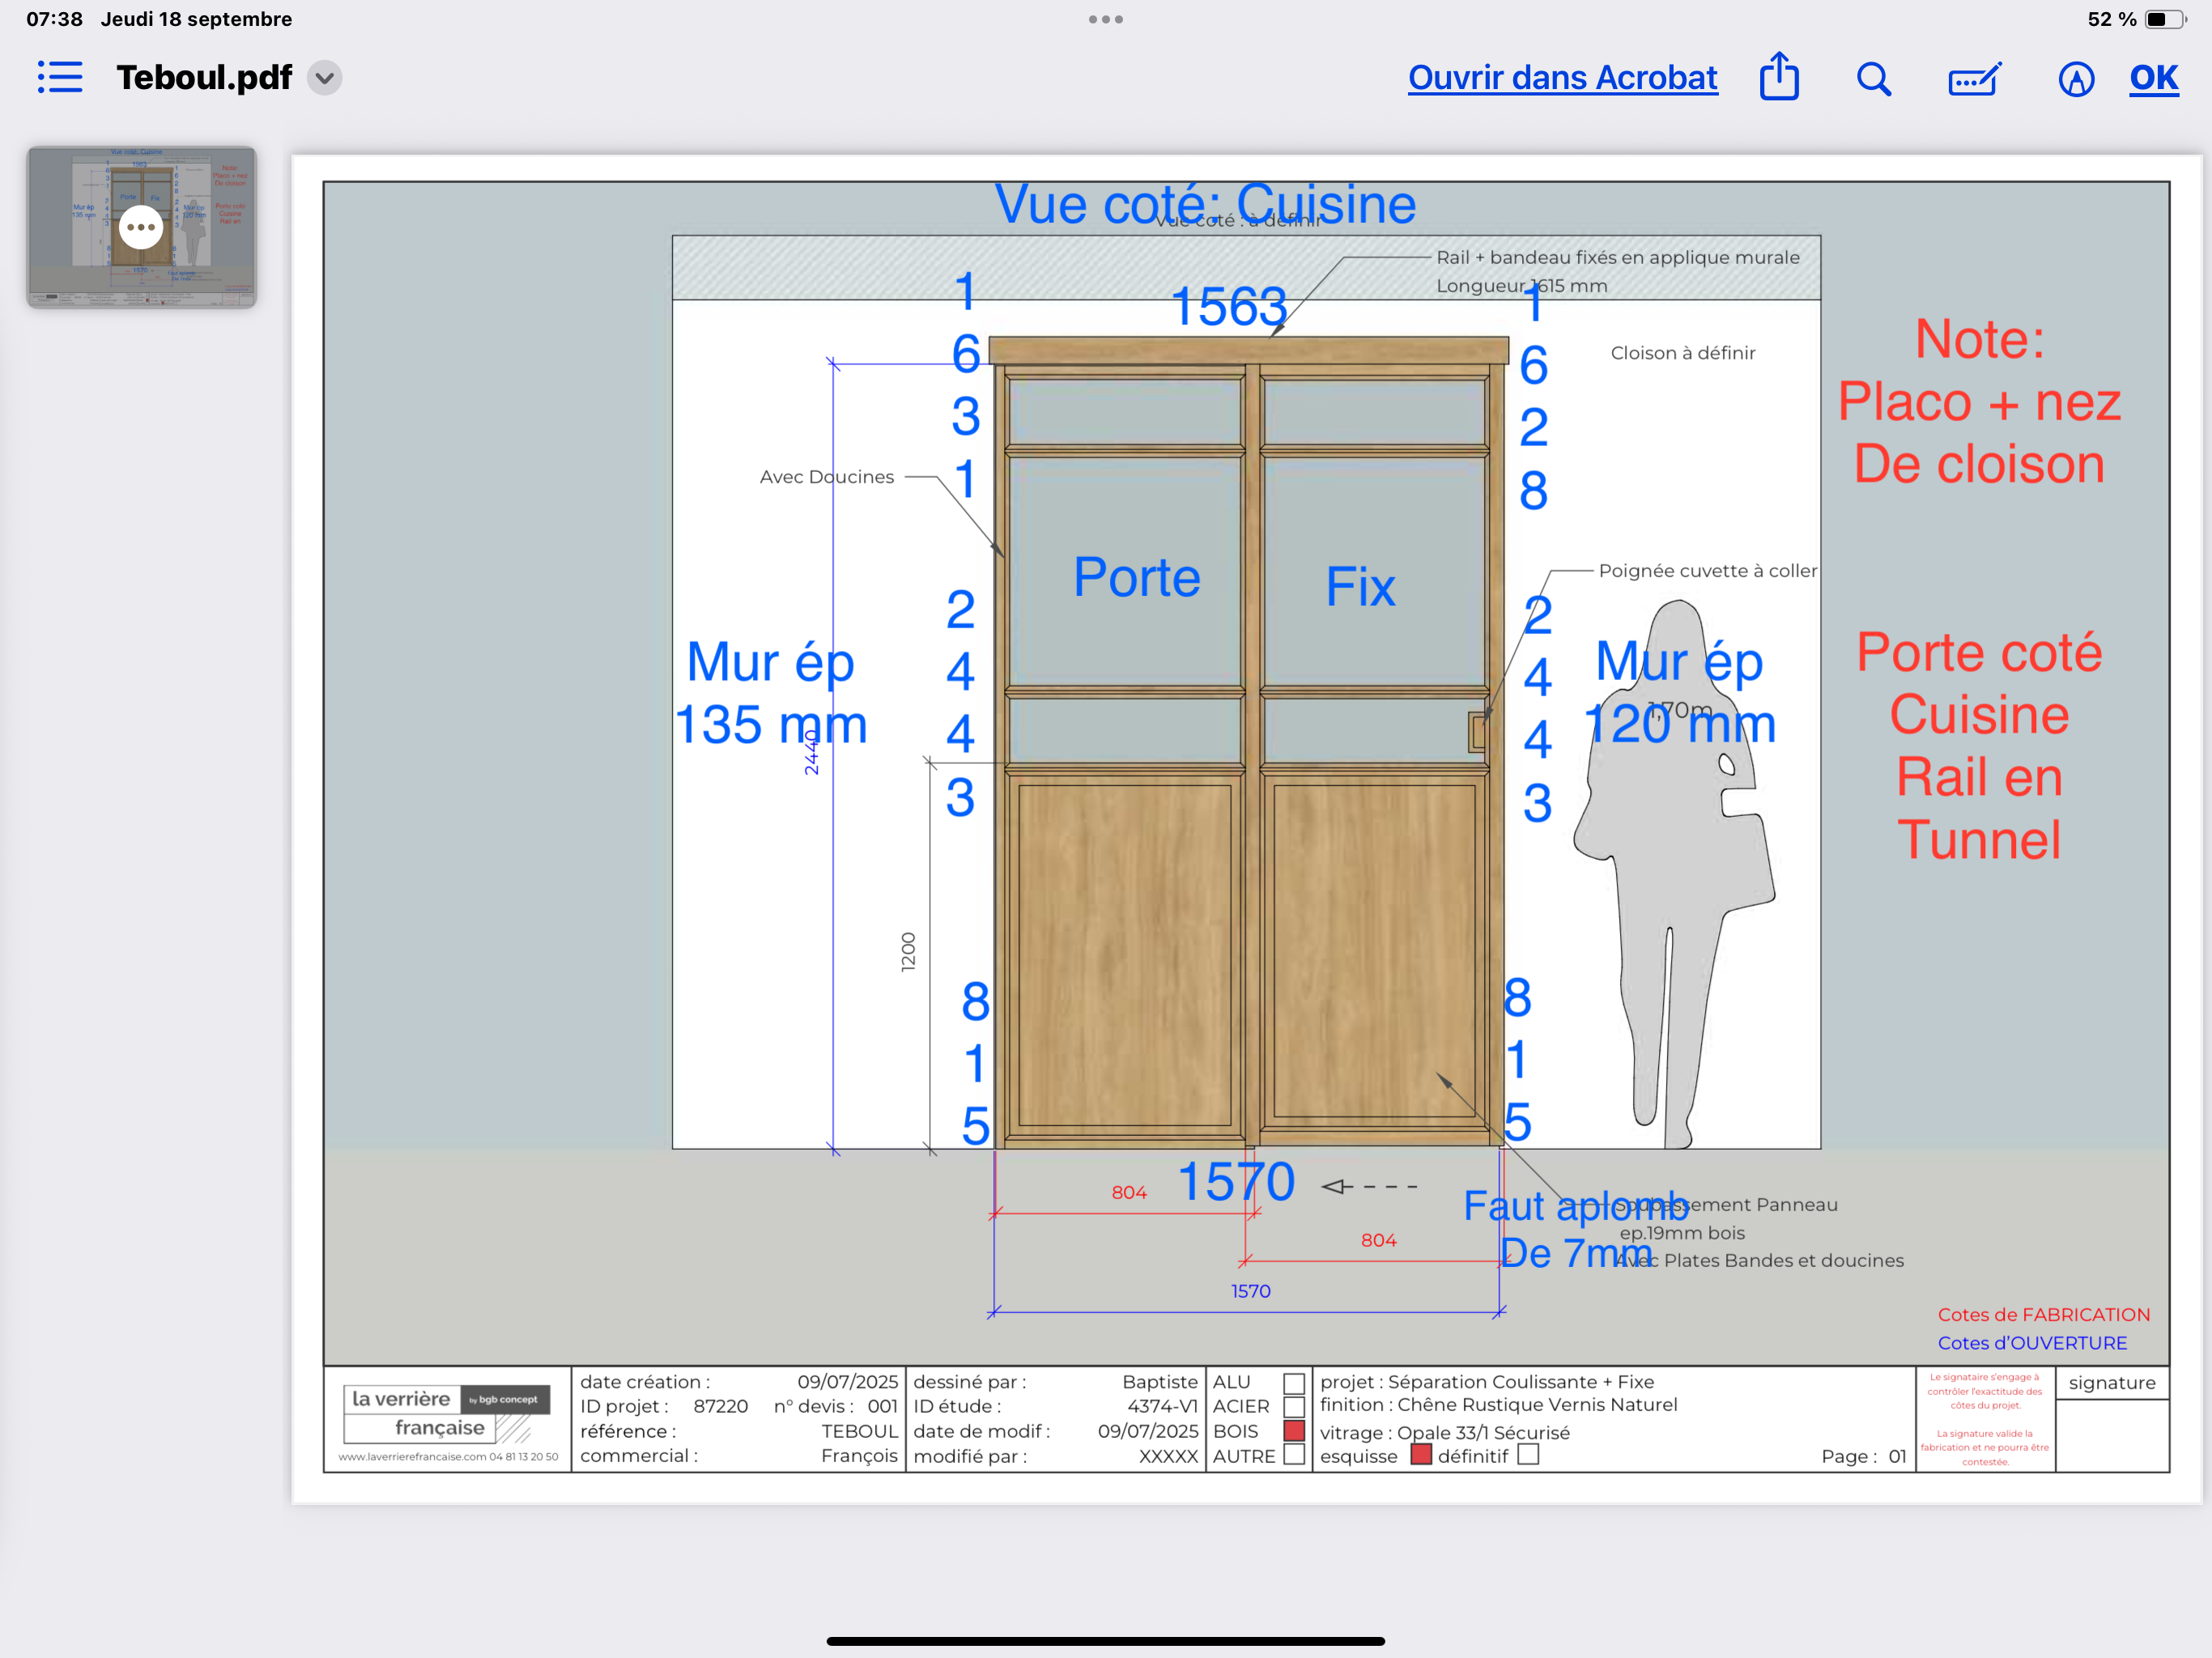
Task: Select the form fill pencil icon
Action: click(x=1974, y=78)
